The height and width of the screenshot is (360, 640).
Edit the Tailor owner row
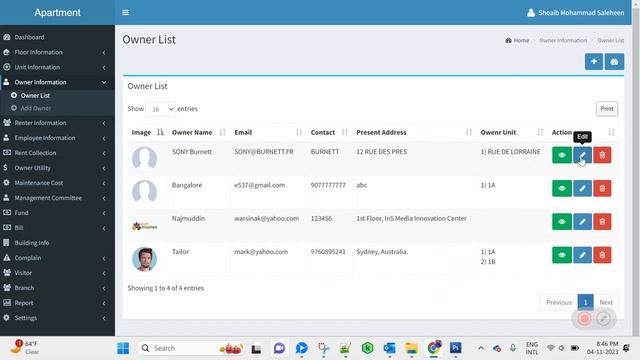point(582,255)
